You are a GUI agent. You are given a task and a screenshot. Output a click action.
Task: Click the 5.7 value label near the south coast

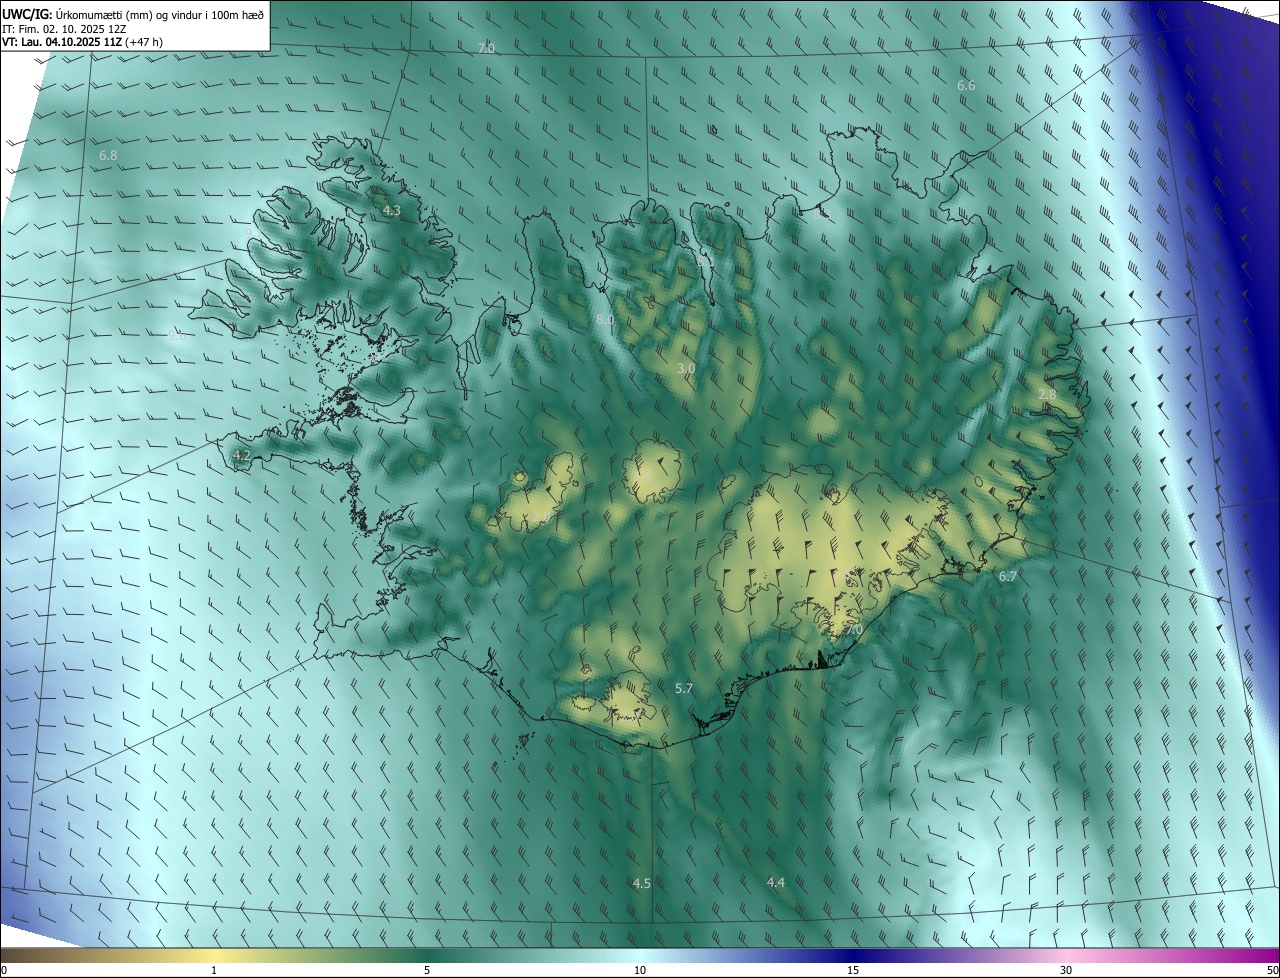click(684, 689)
